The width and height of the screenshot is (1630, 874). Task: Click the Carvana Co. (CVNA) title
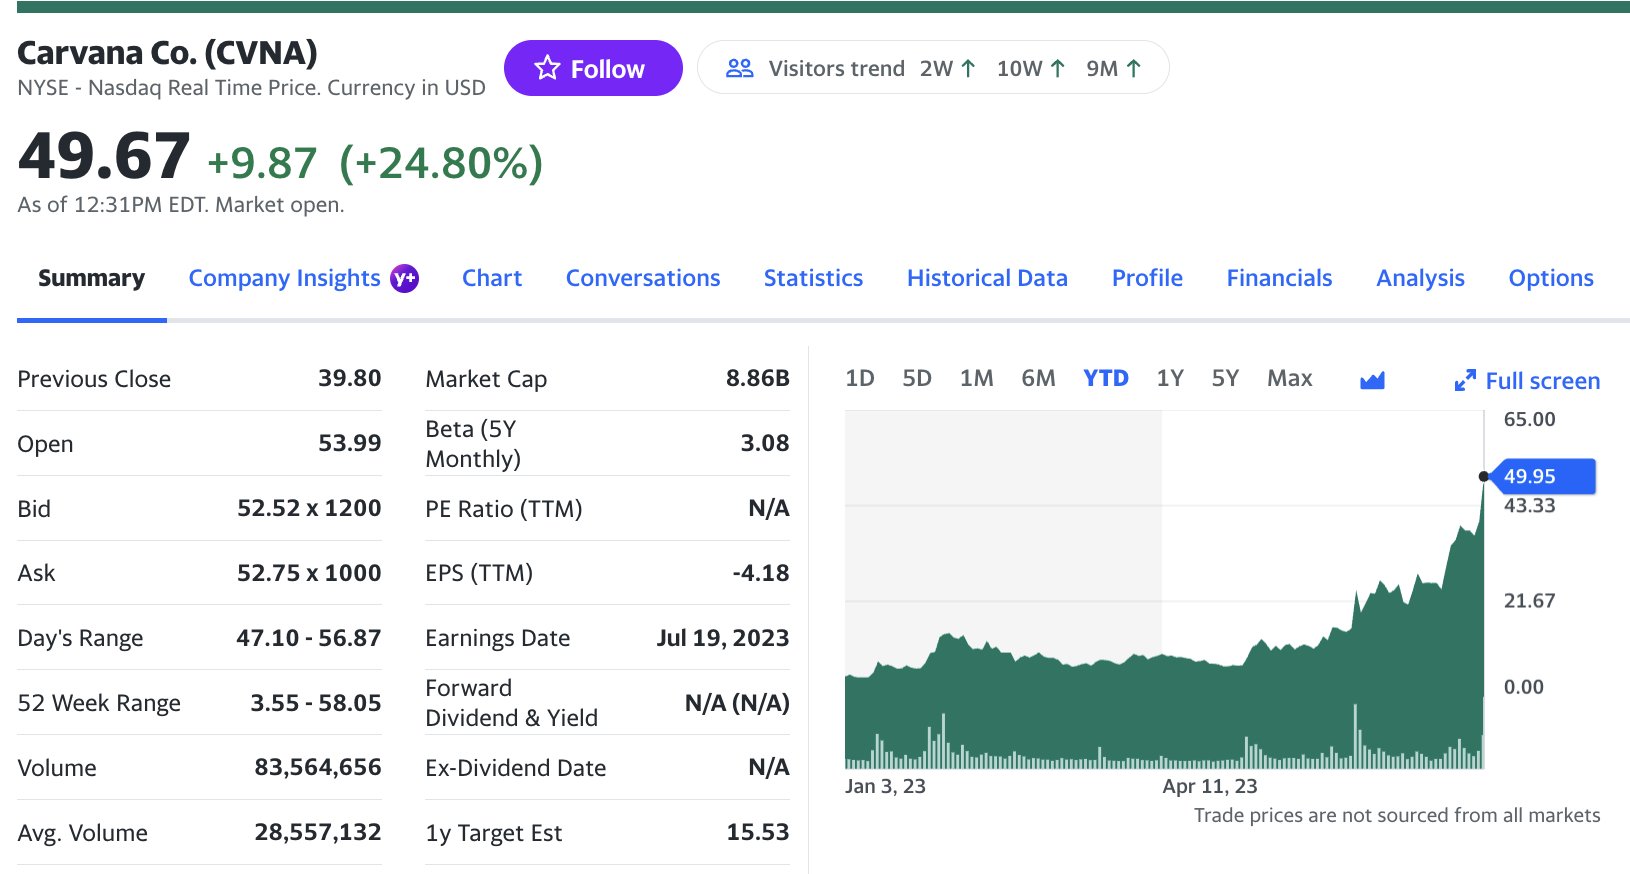tap(167, 52)
